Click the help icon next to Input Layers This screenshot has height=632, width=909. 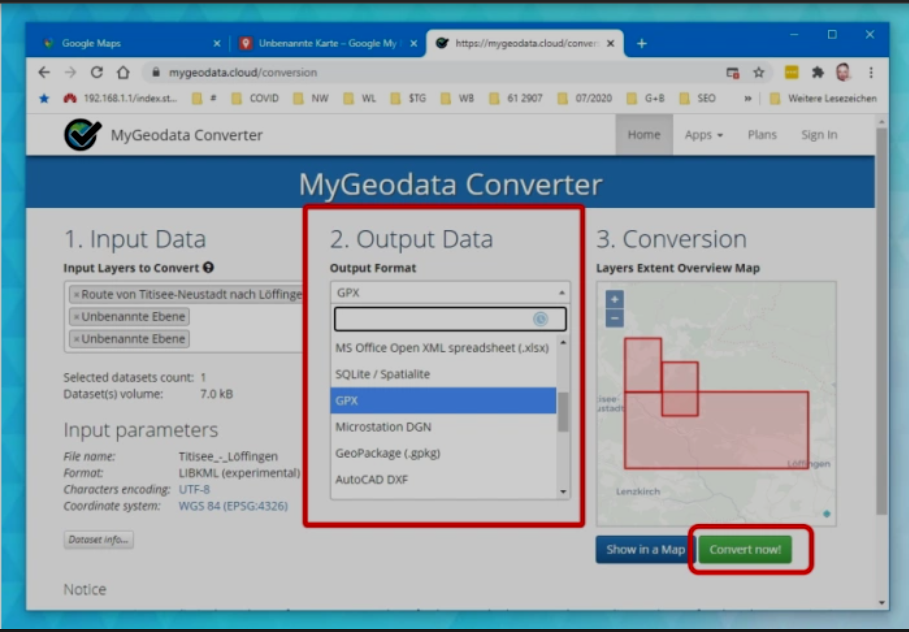coord(208,267)
